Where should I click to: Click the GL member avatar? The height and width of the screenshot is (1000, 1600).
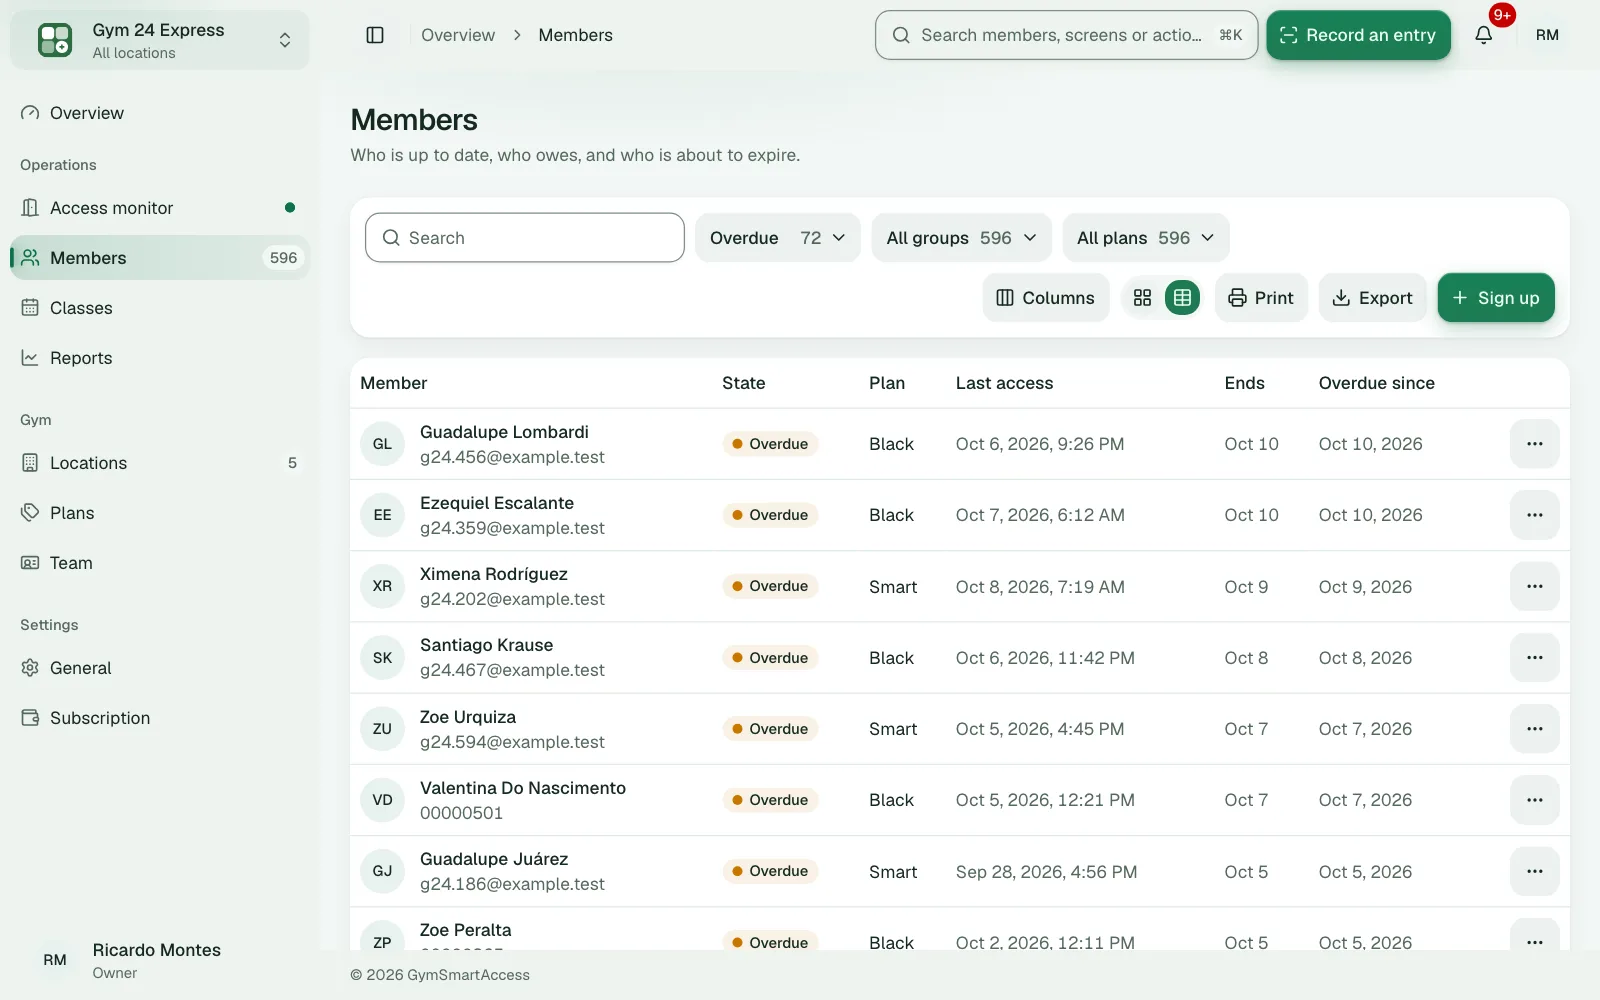click(x=382, y=444)
